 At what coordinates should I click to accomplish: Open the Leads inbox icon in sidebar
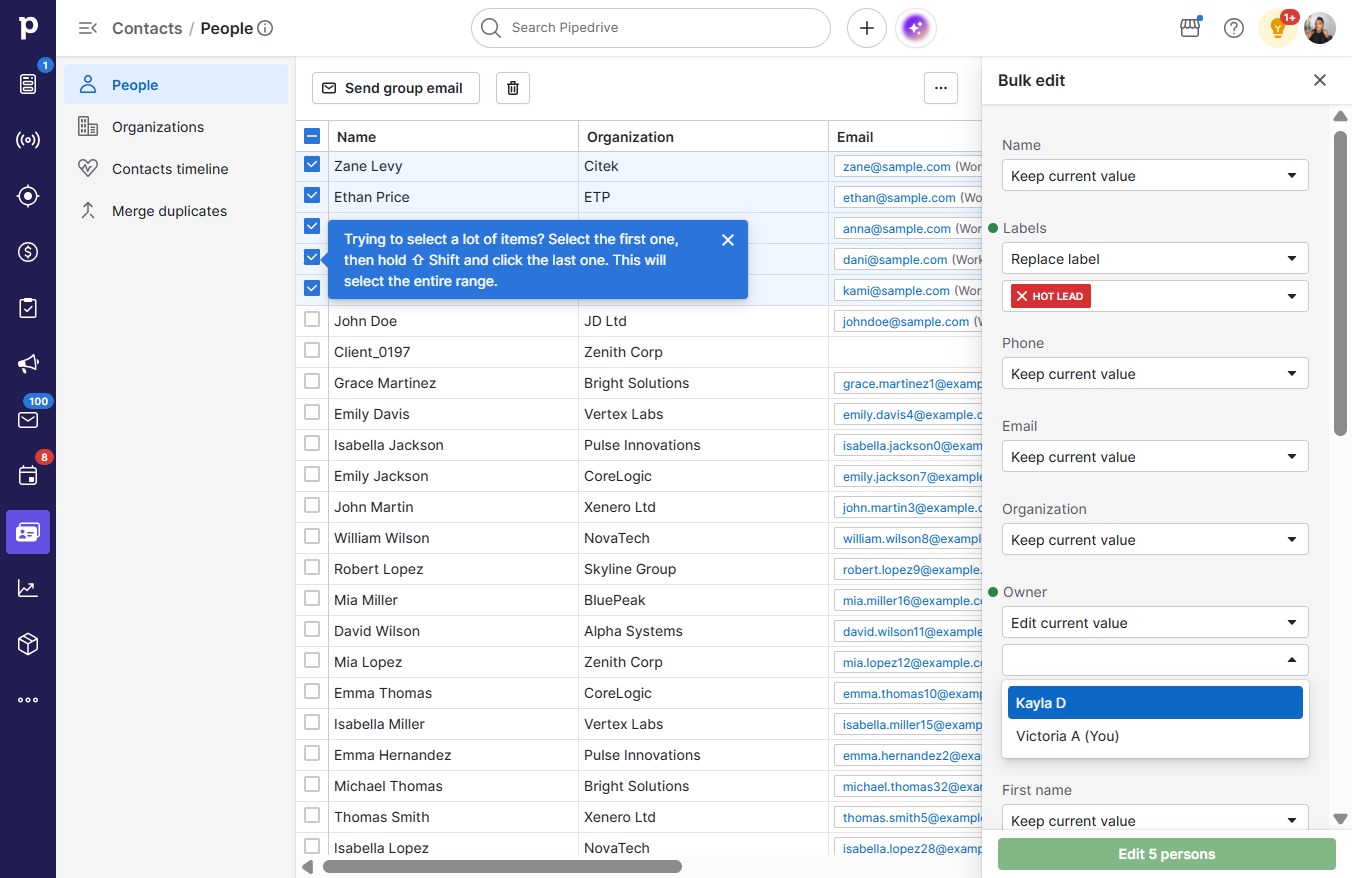pyautogui.click(x=28, y=84)
